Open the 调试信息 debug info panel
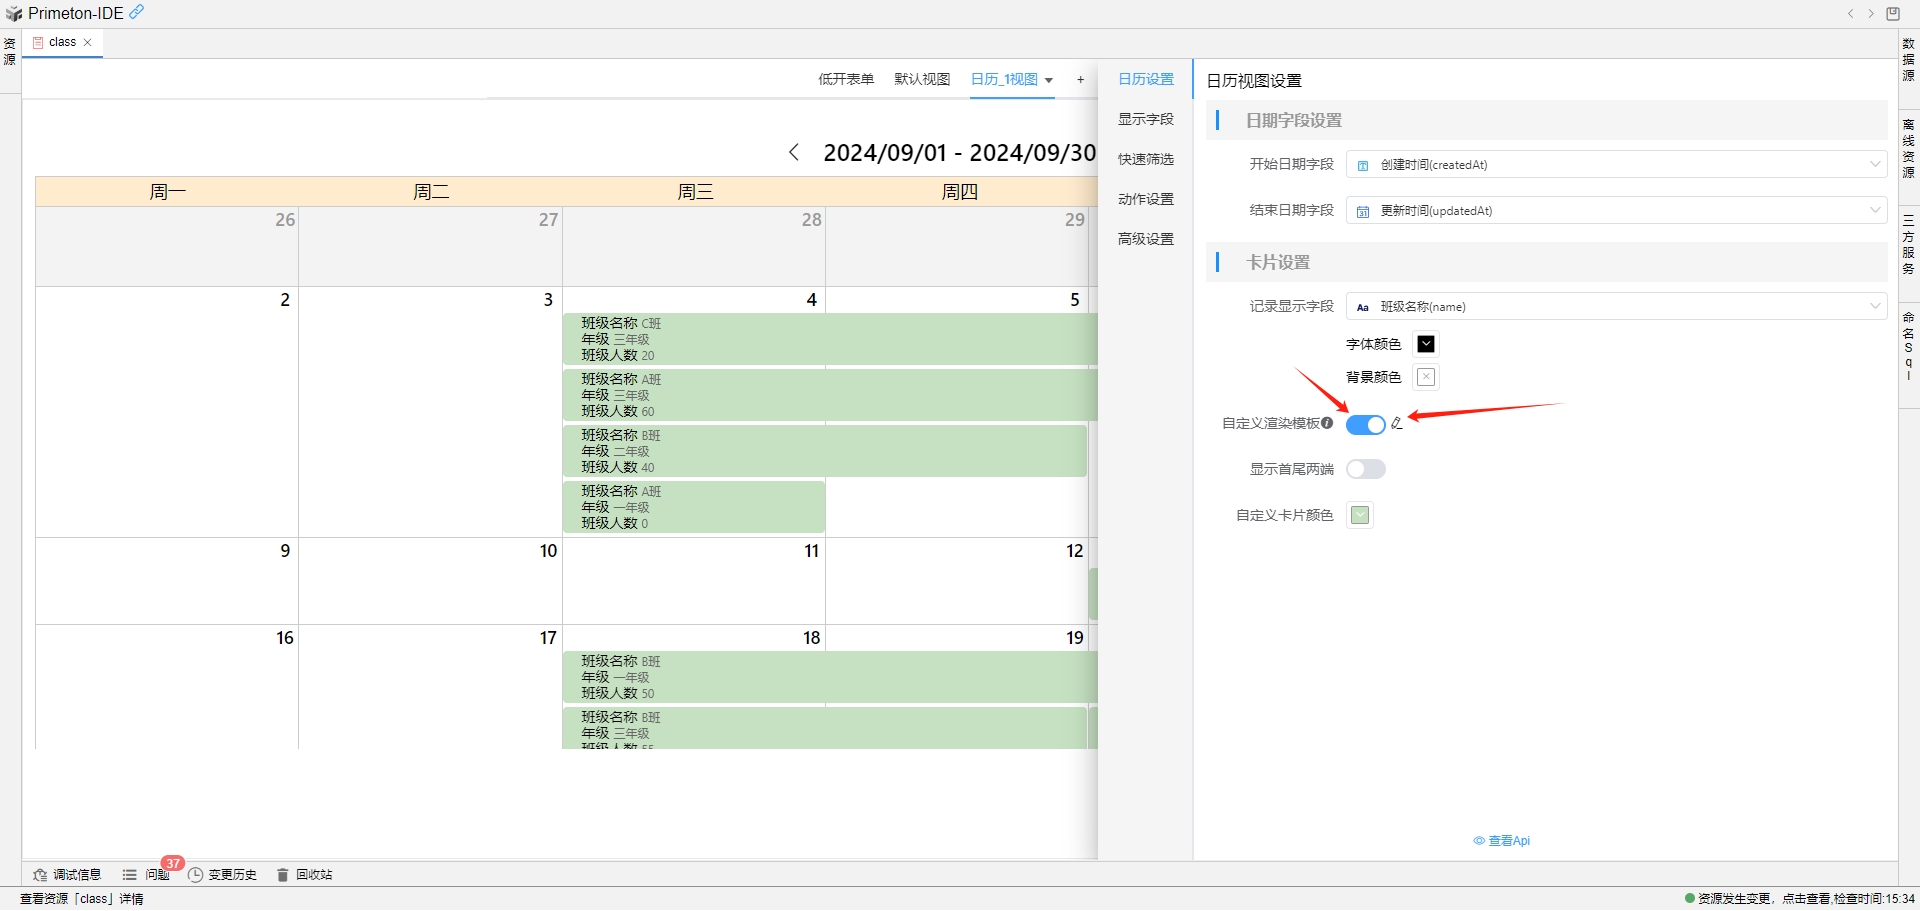This screenshot has width=1920, height=911. pos(76,874)
